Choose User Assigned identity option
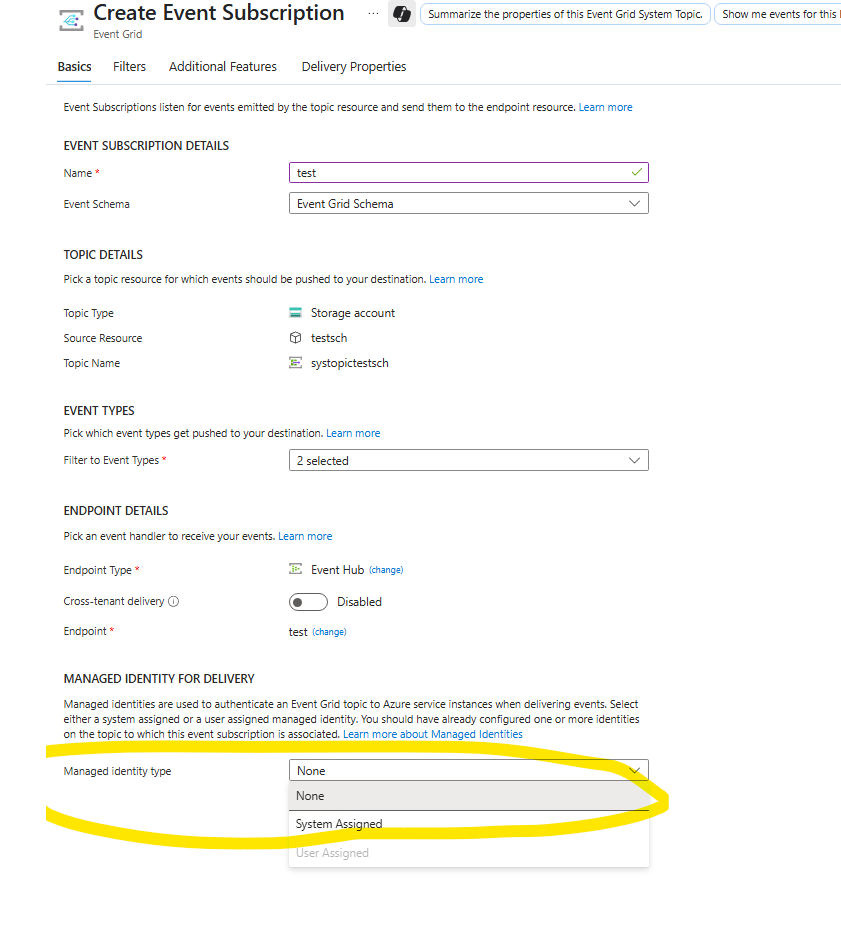This screenshot has height=935, width=841. tap(469, 853)
